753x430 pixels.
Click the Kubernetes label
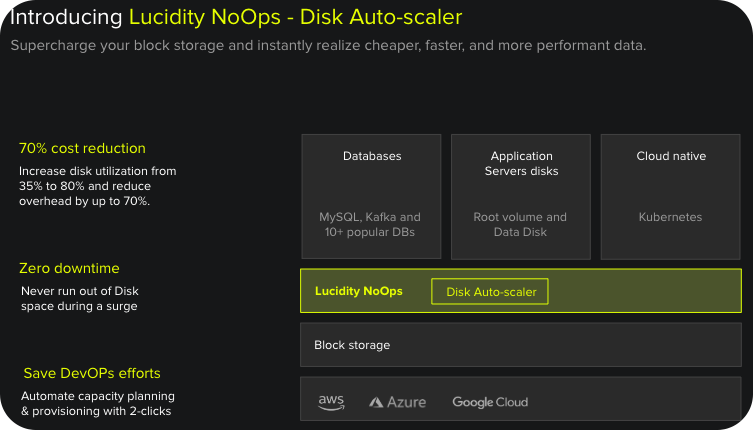tap(671, 217)
